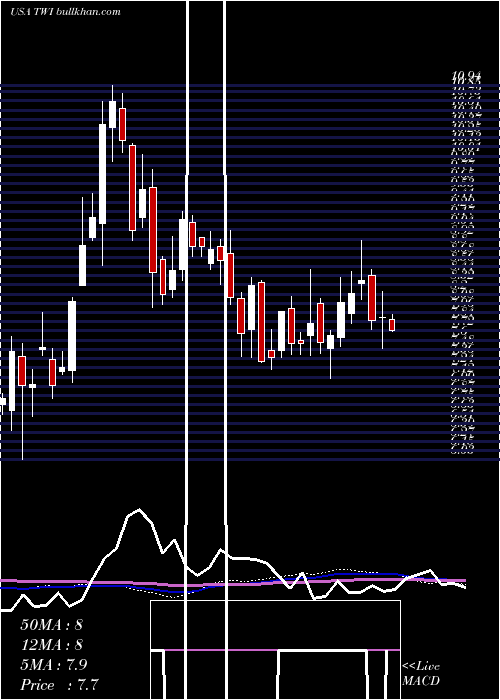Click the "50MA : 8" moving average readout

click(x=51, y=625)
